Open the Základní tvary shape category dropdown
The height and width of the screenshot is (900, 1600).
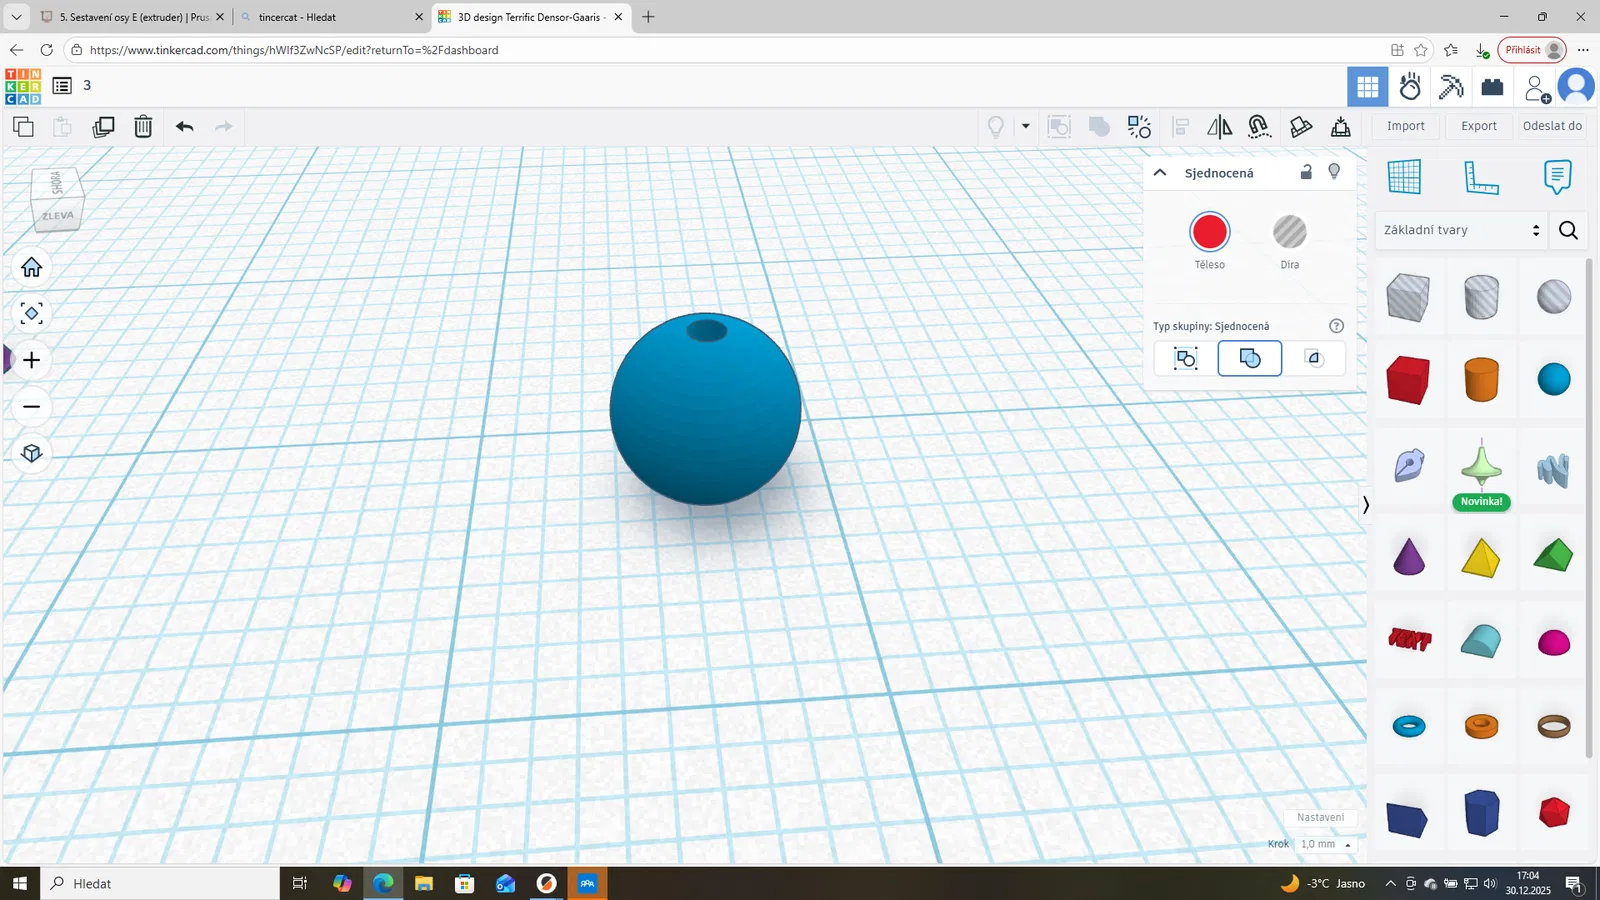pyautogui.click(x=1461, y=231)
